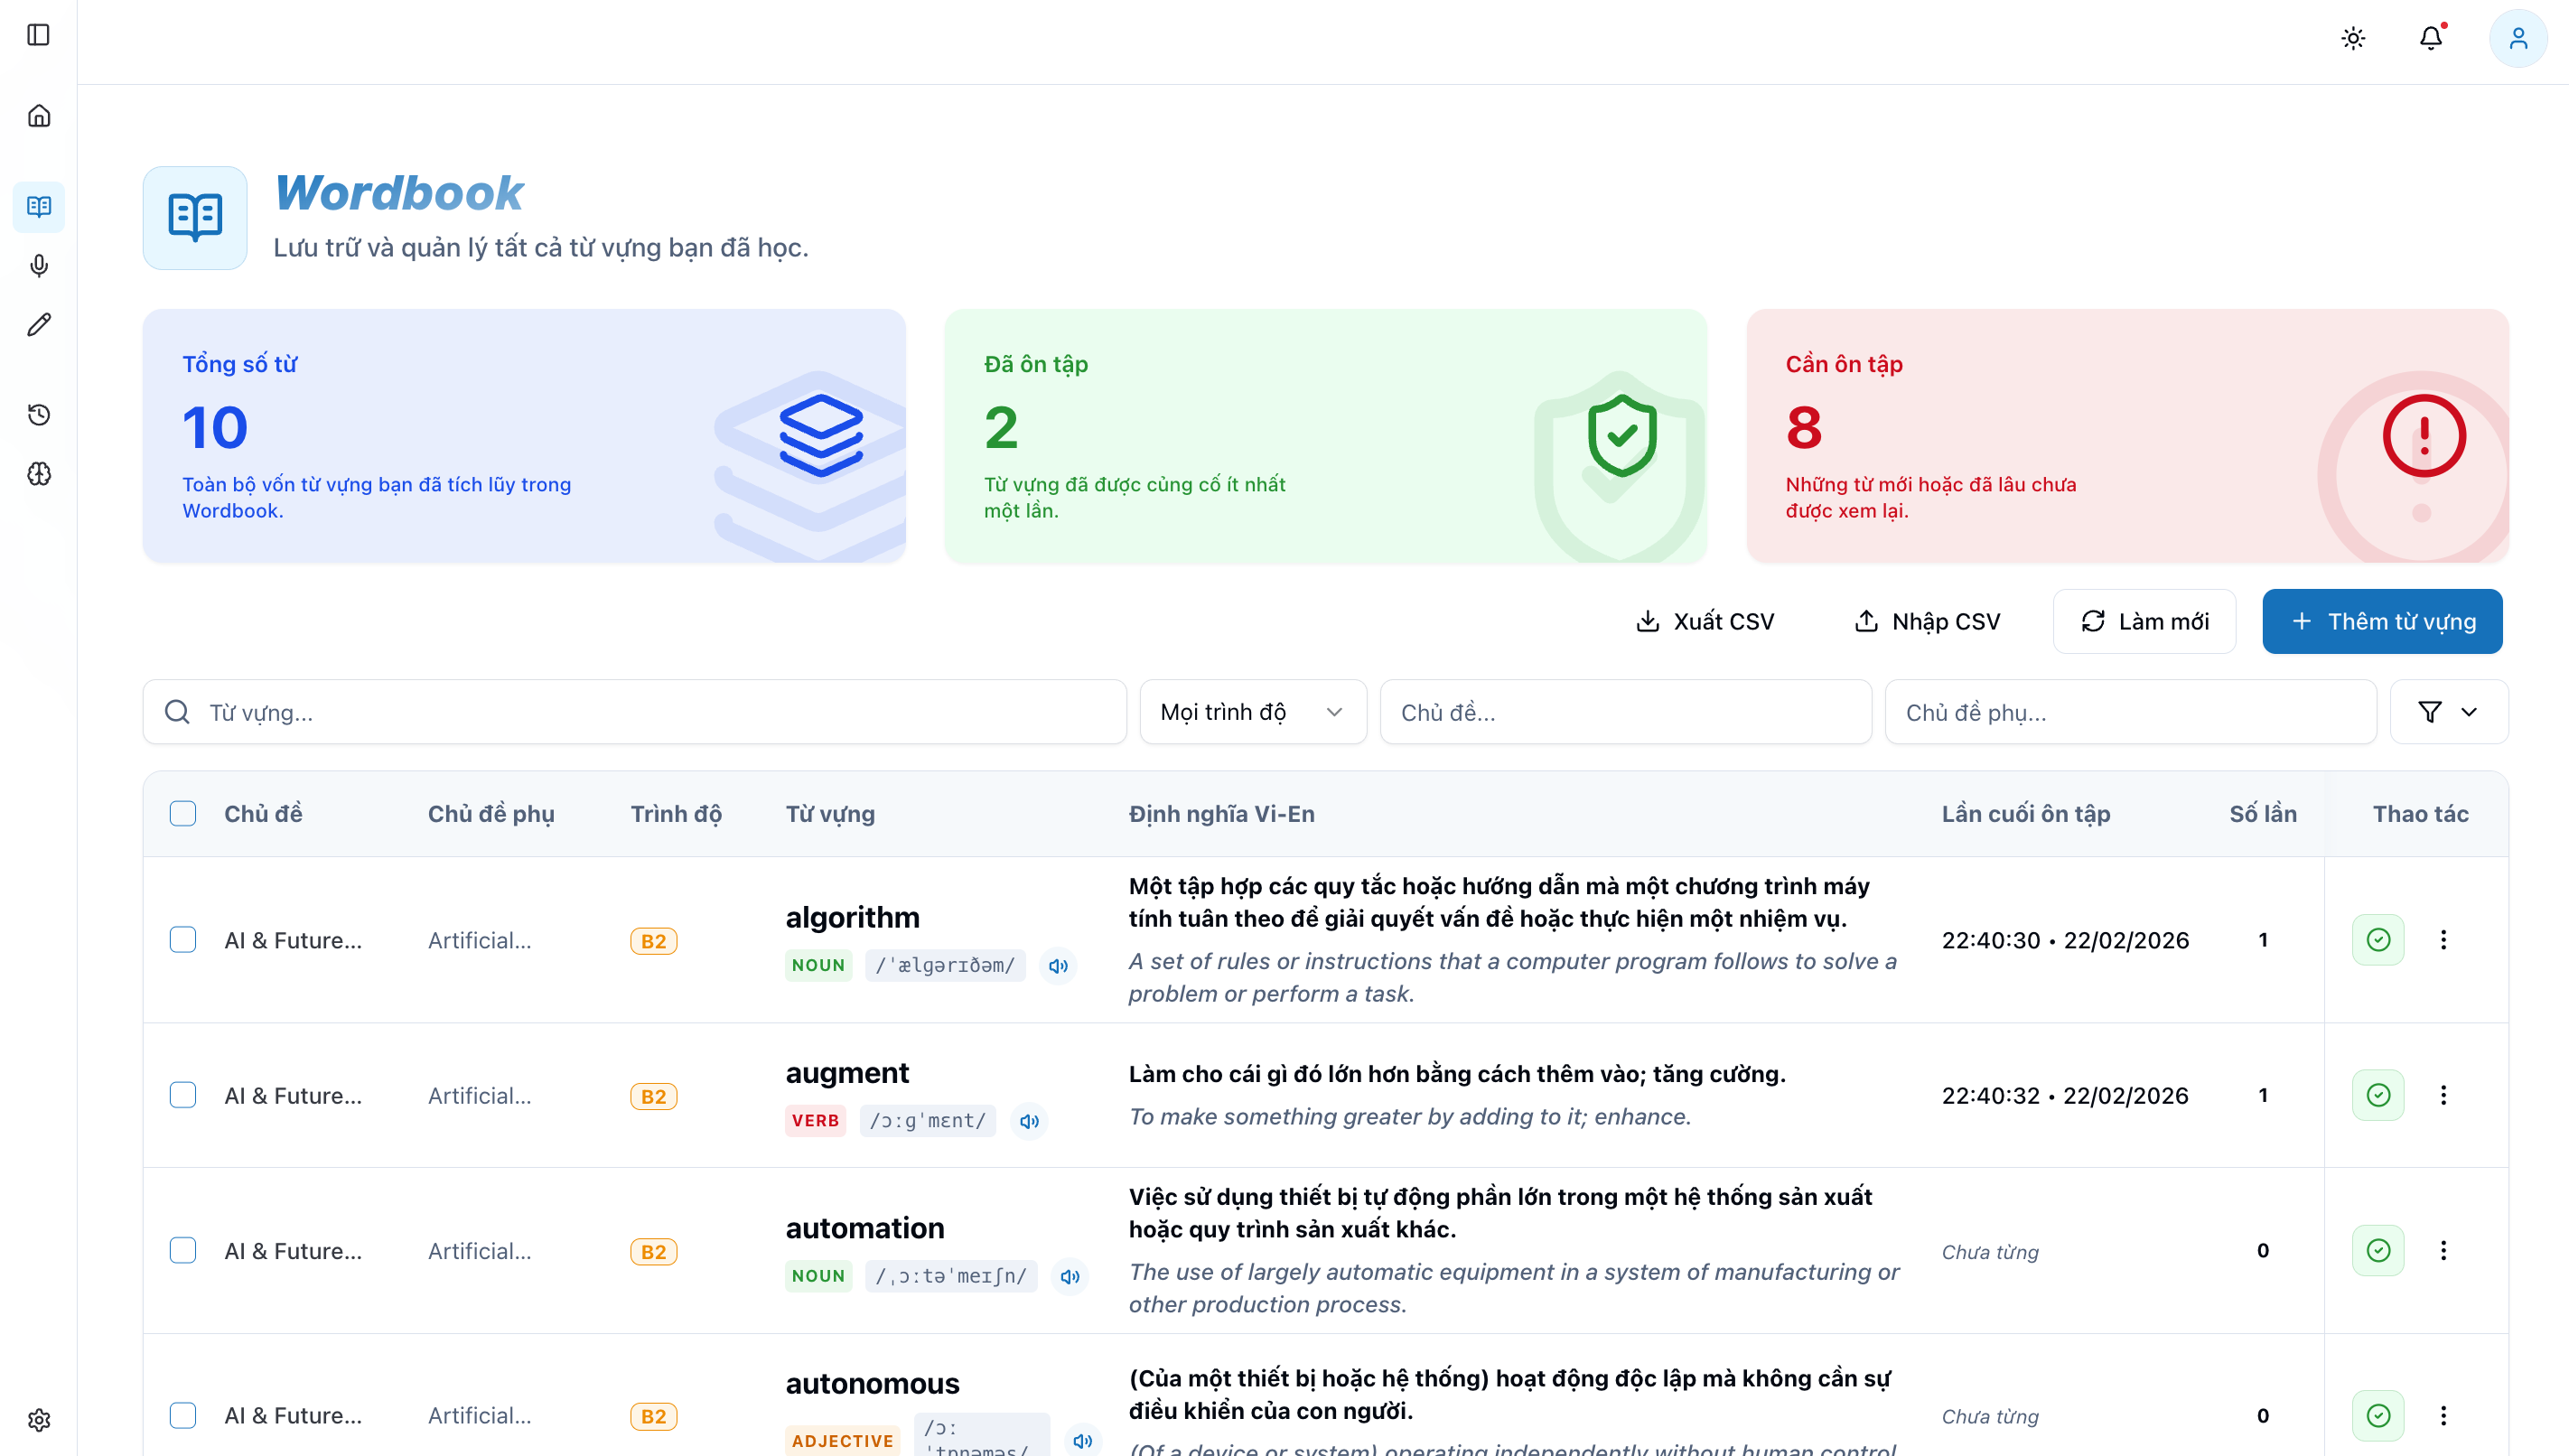
Task: Open the writing pencil section in sidebar
Action: [39, 324]
